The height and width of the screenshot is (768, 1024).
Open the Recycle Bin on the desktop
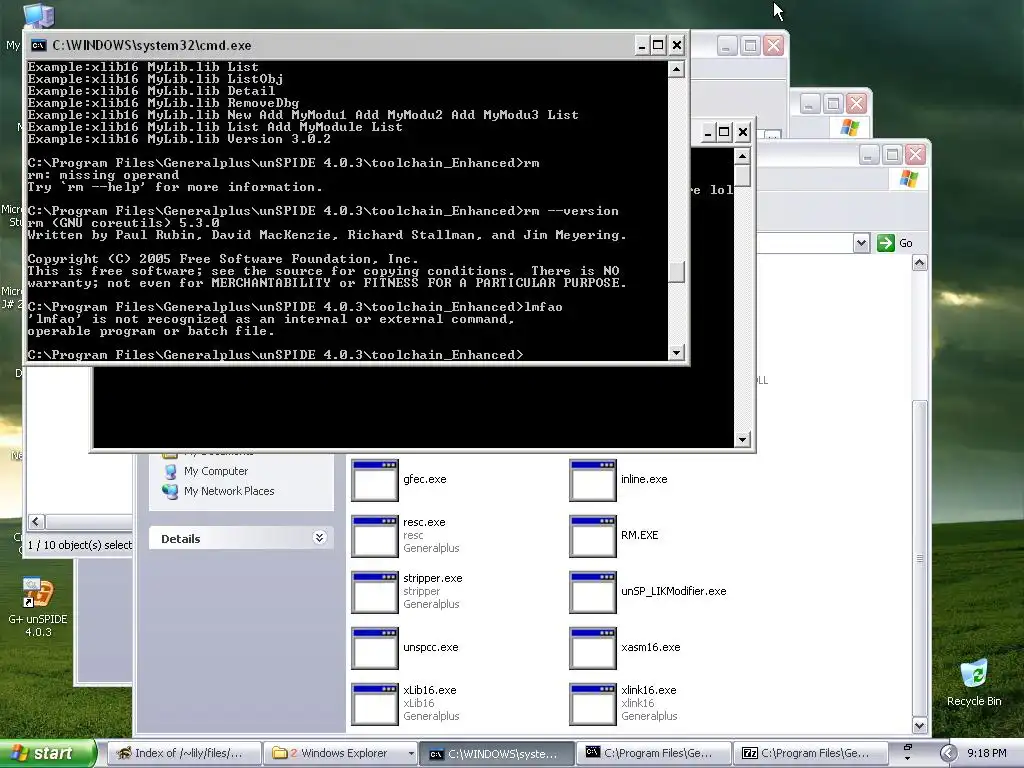[974, 675]
